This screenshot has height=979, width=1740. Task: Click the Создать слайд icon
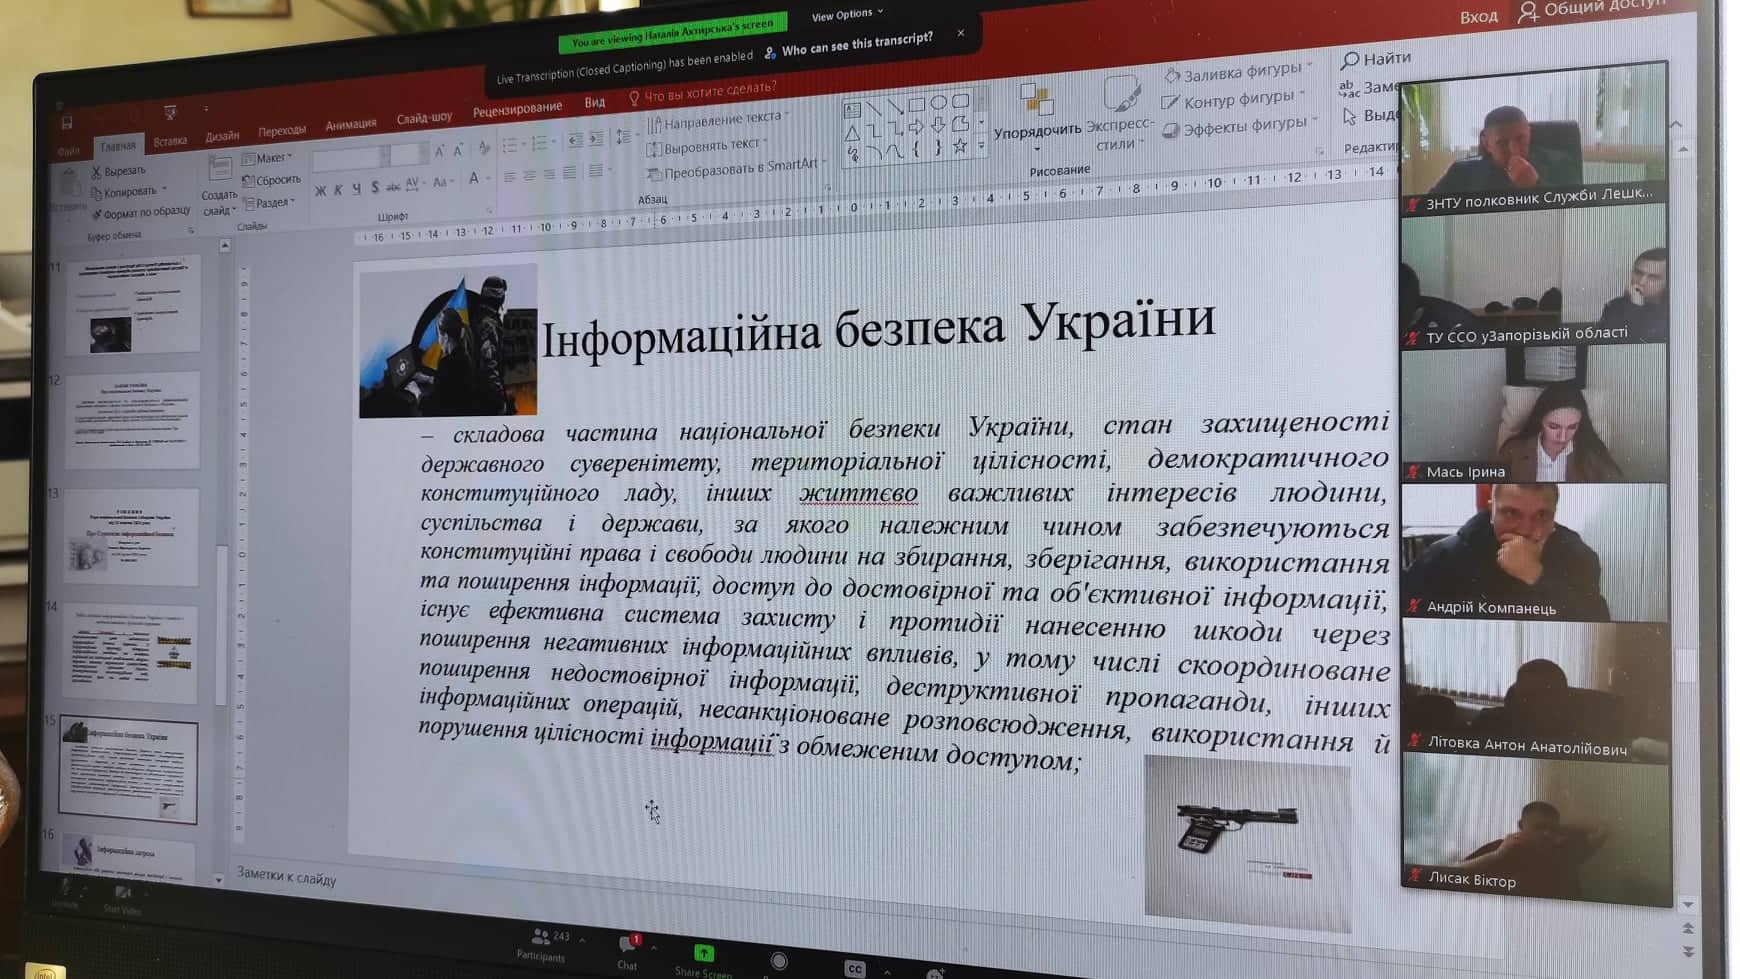(x=219, y=172)
